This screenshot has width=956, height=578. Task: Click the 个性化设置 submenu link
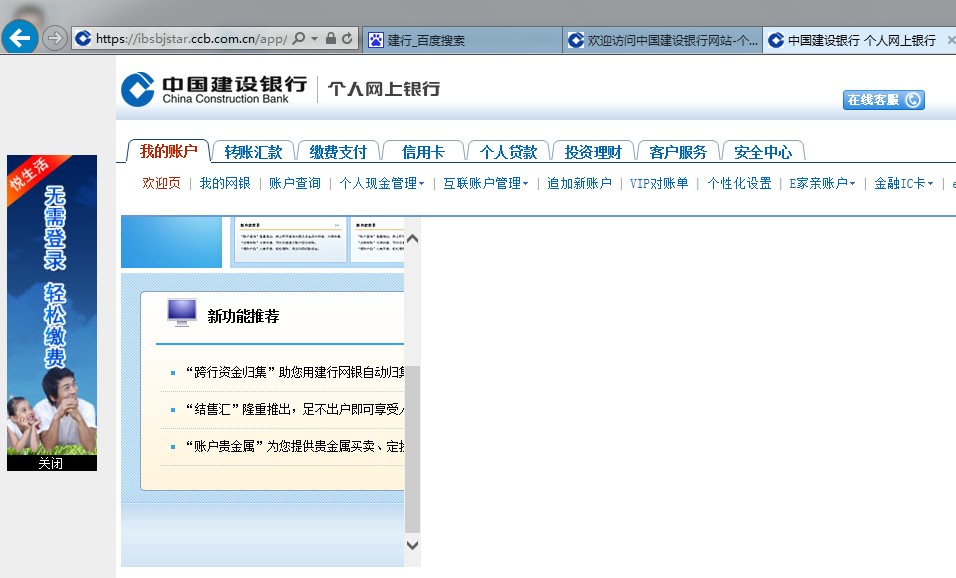point(739,184)
